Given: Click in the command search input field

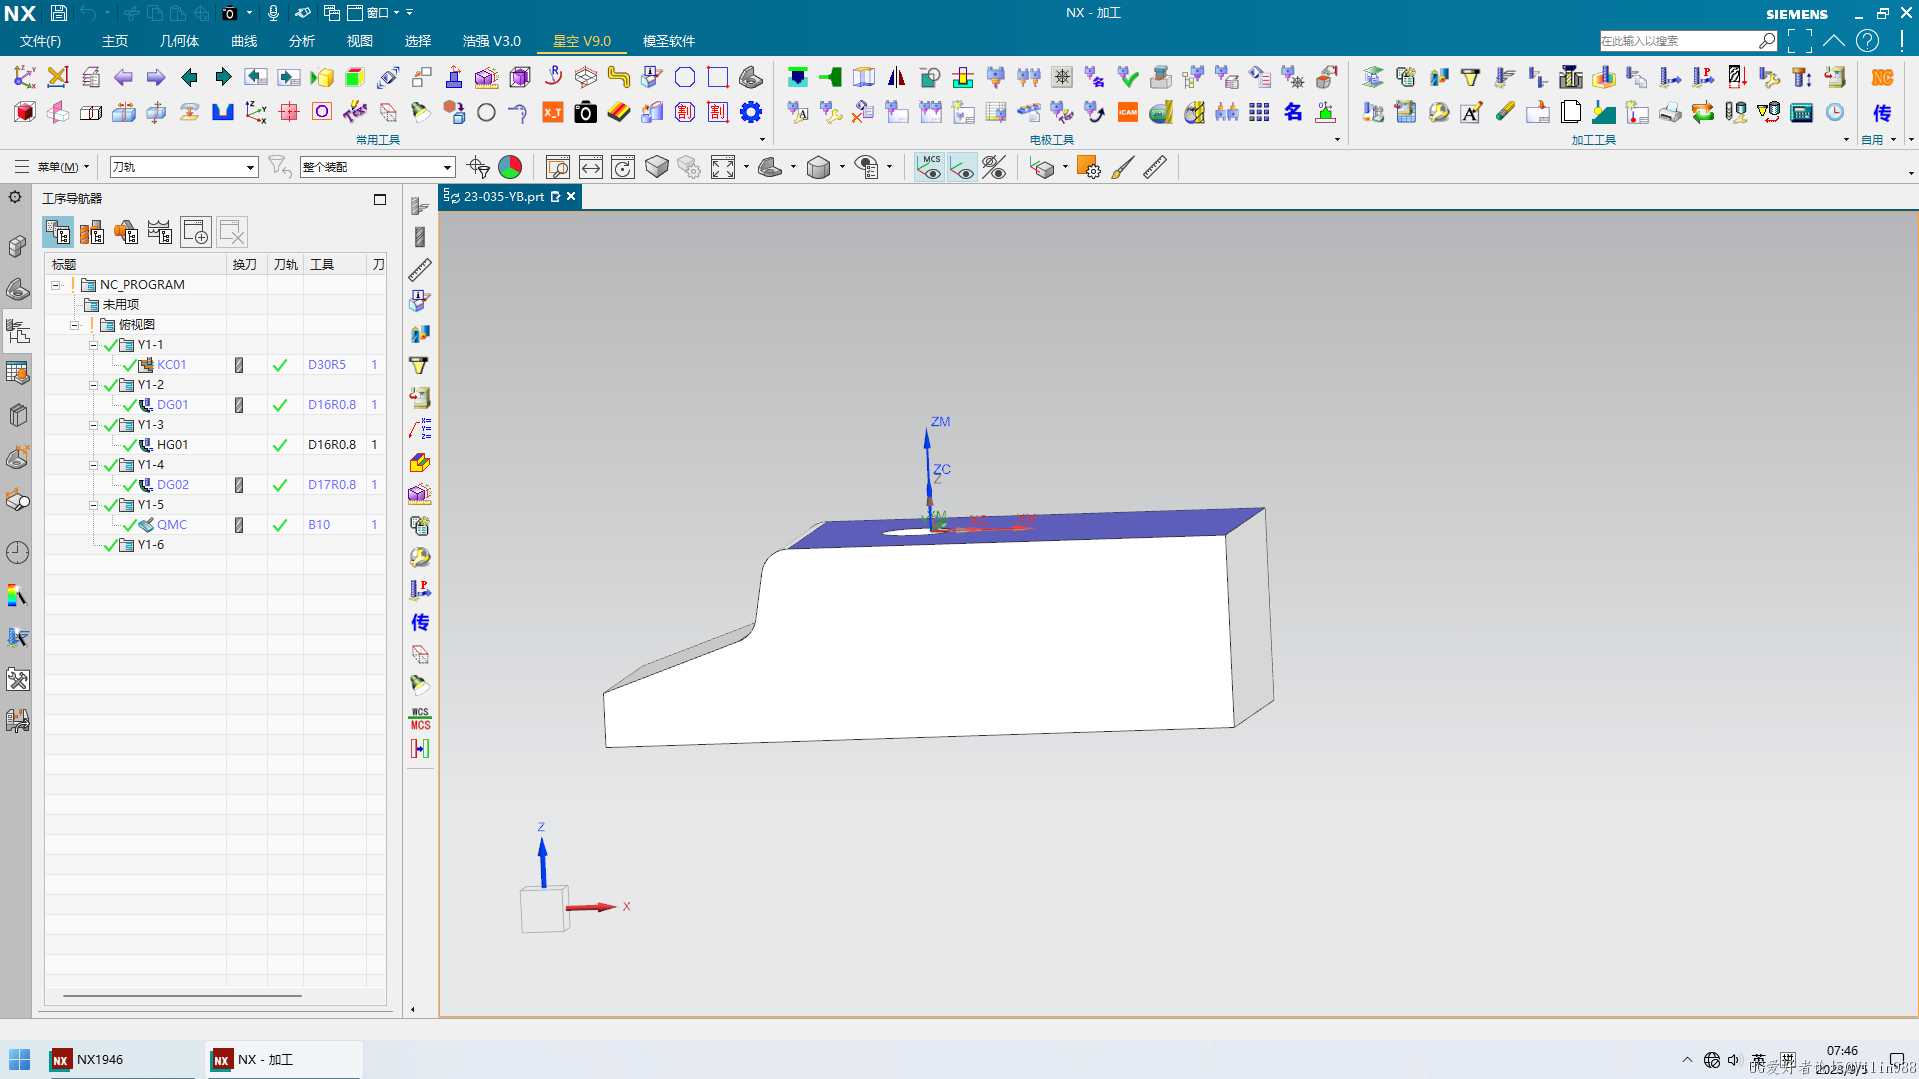Looking at the screenshot, I should [1679, 41].
